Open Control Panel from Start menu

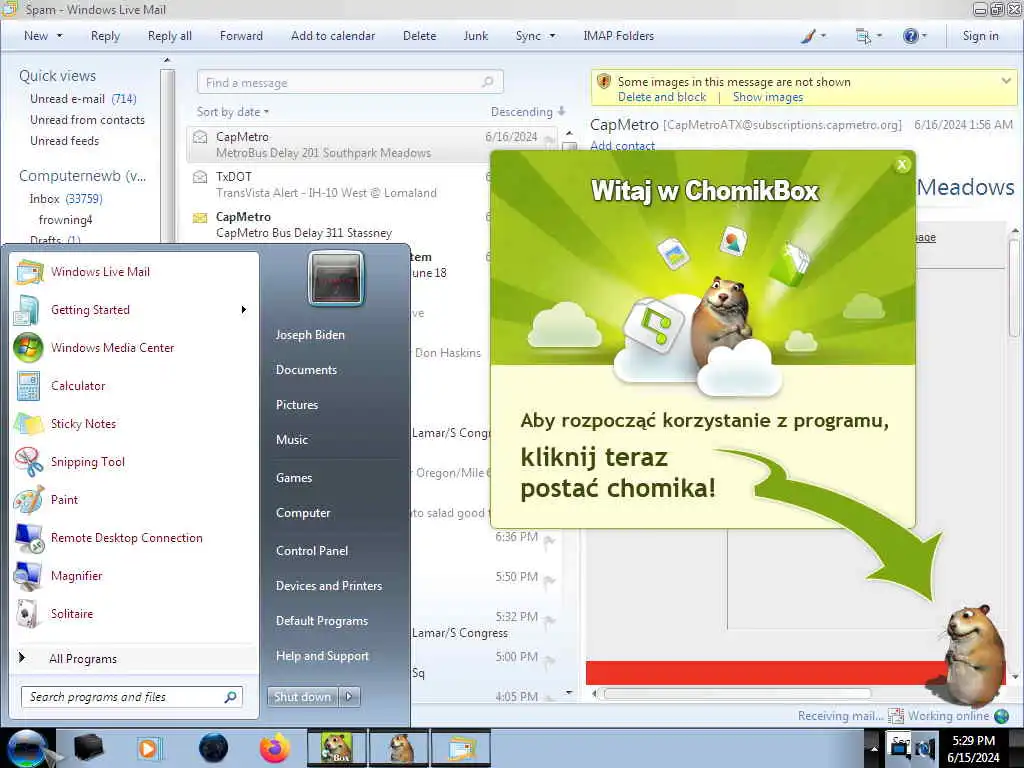pos(312,551)
